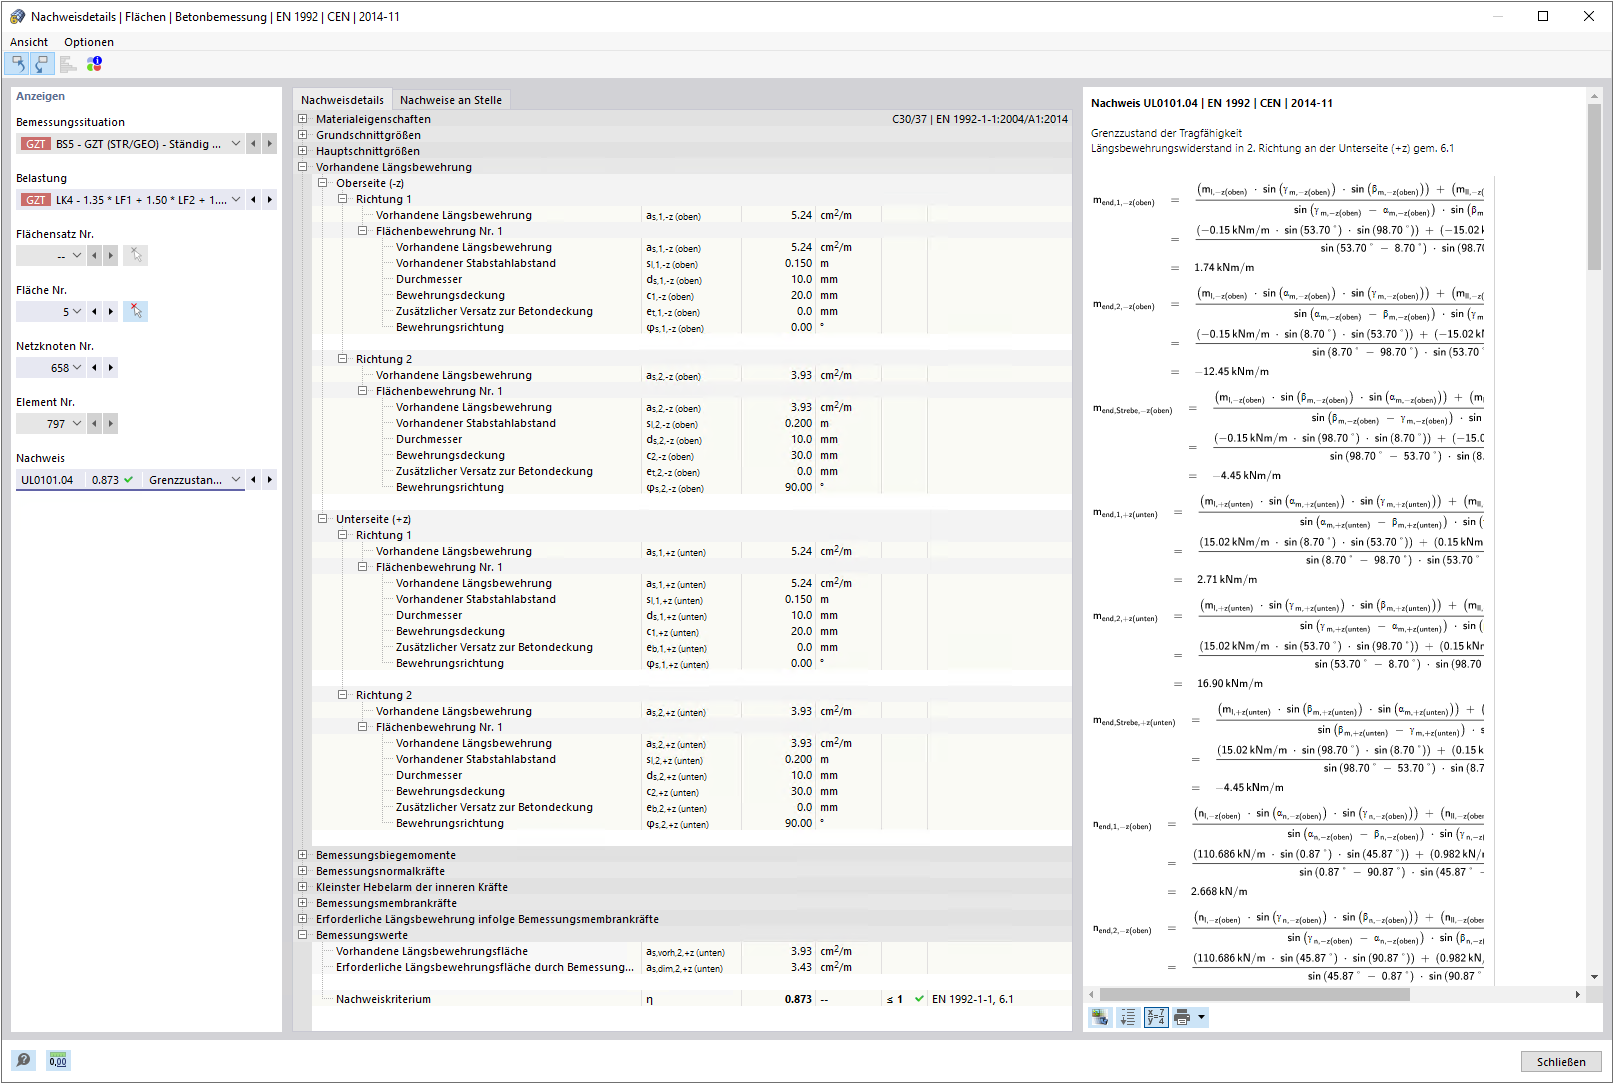Screen dimensions: 1614x1084
Task: Open the Fläche Nr. dropdown
Action: click(77, 312)
